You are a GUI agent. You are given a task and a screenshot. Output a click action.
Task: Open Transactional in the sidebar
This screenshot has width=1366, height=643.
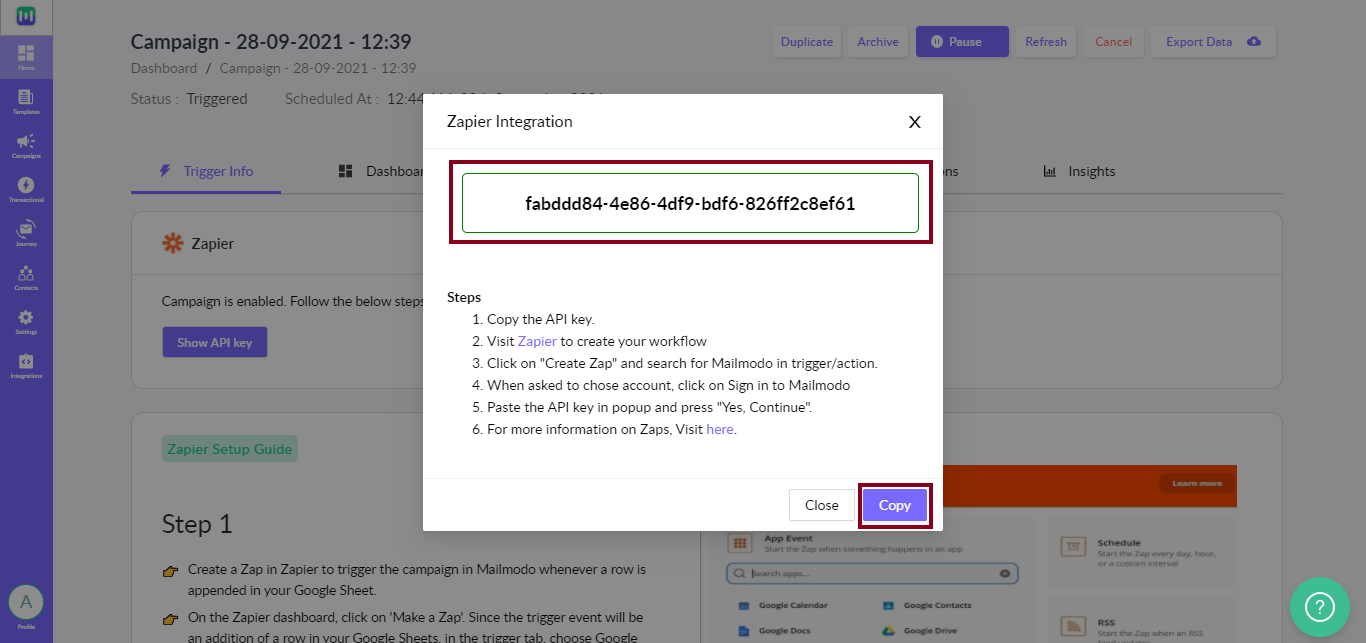pyautogui.click(x=26, y=189)
